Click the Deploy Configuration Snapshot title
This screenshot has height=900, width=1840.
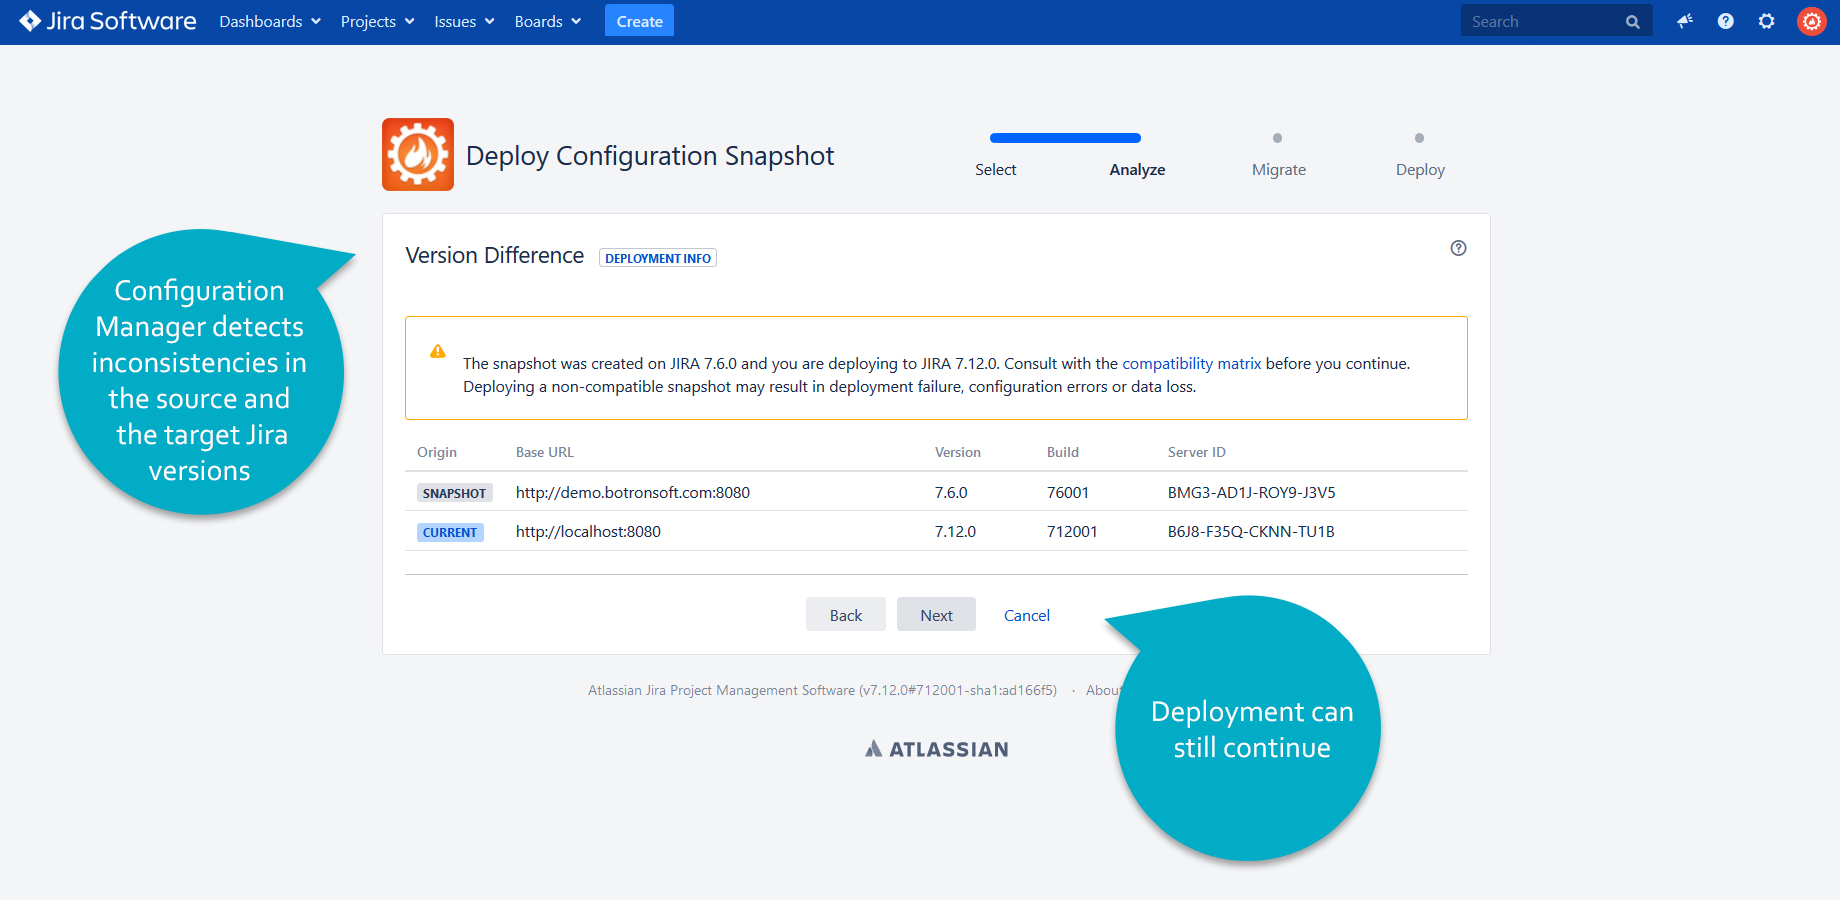tap(650, 156)
